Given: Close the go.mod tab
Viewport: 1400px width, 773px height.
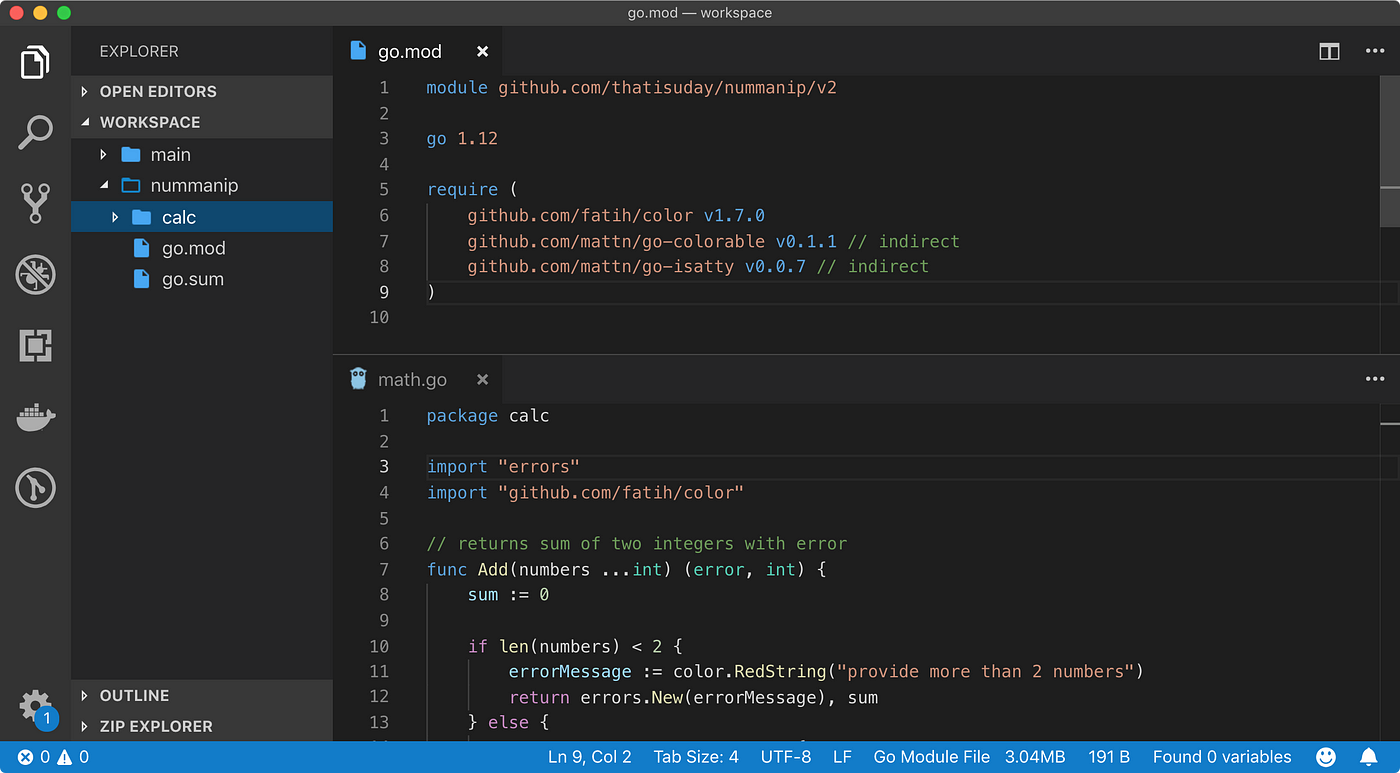Looking at the screenshot, I should point(482,51).
